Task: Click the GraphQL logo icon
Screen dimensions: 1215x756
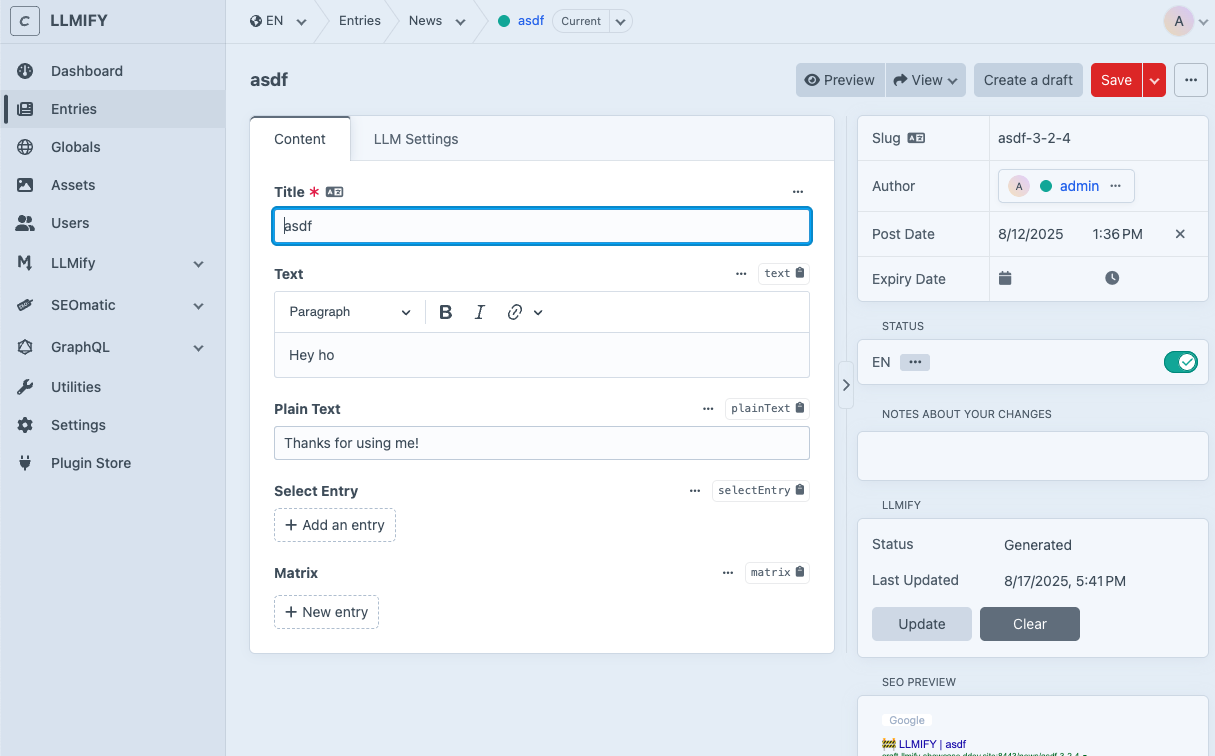Action: pos(25,347)
